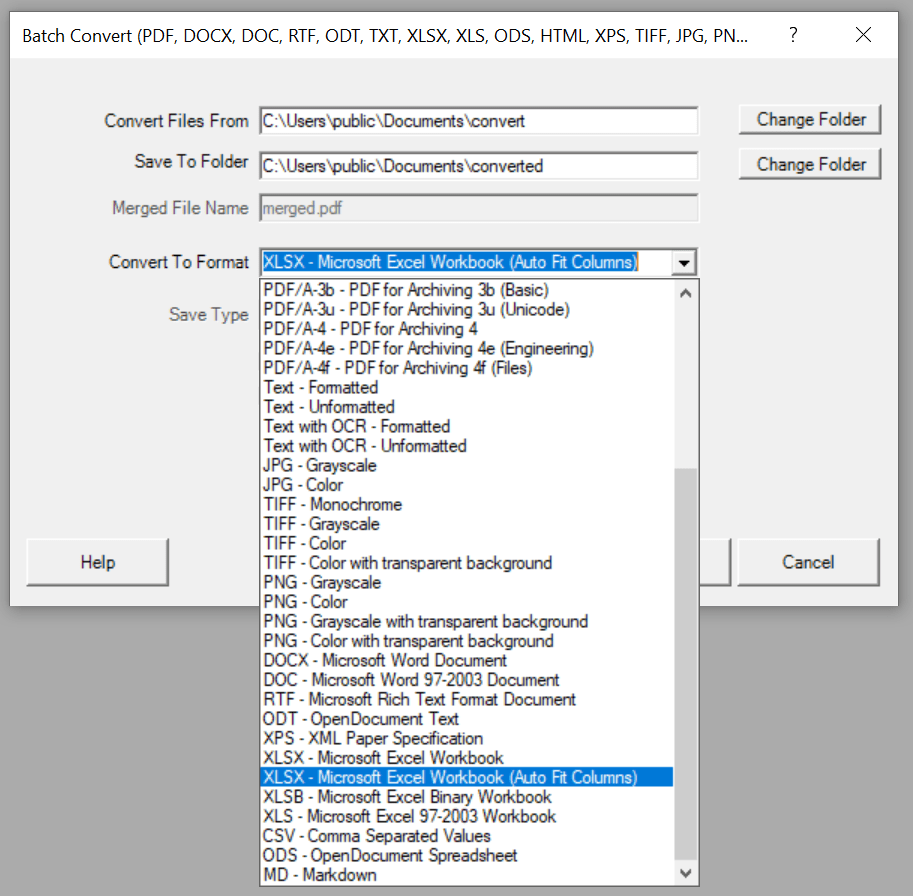Select DOC - Microsoft Word 97-2003 Document
Screen dimensions: 913x896
tap(466, 680)
